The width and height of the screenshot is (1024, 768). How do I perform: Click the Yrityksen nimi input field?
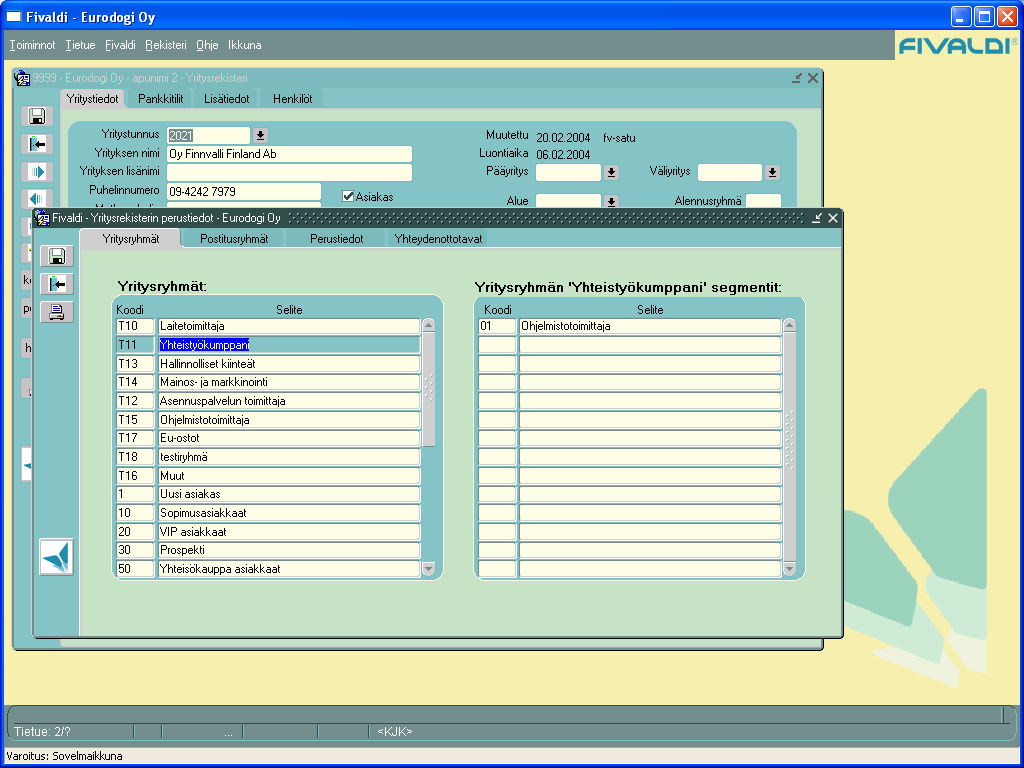click(289, 154)
